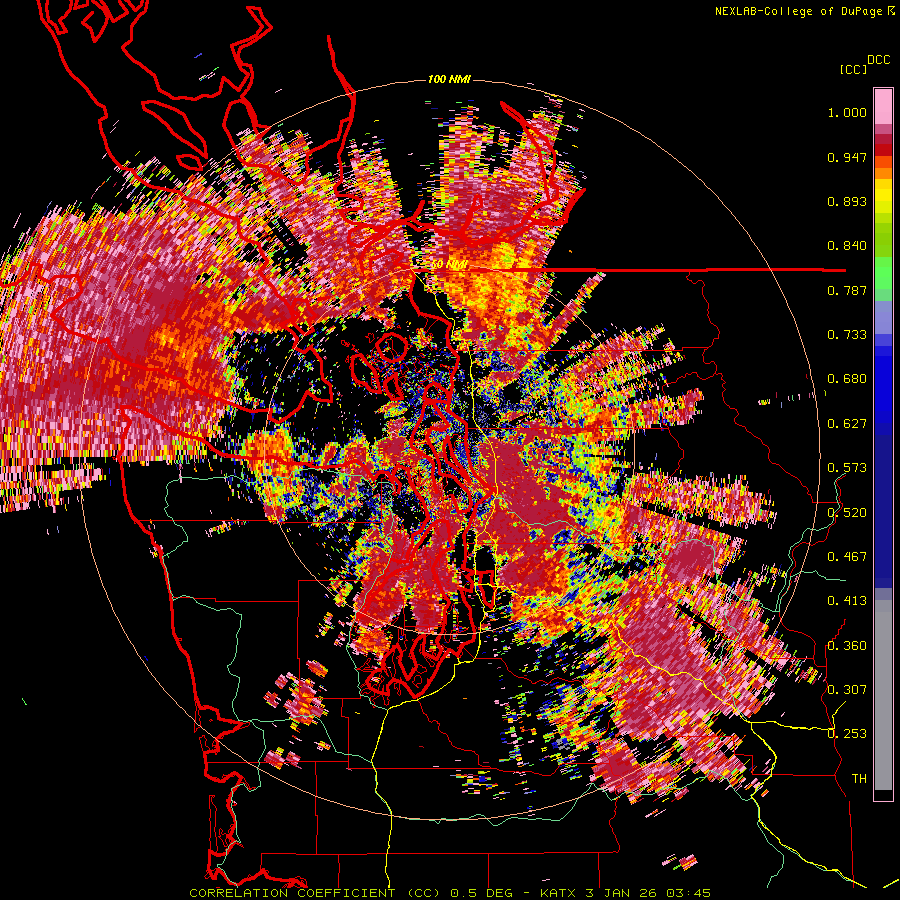Click the 100 NMI range ring label
900x900 pixels.
pos(449,79)
